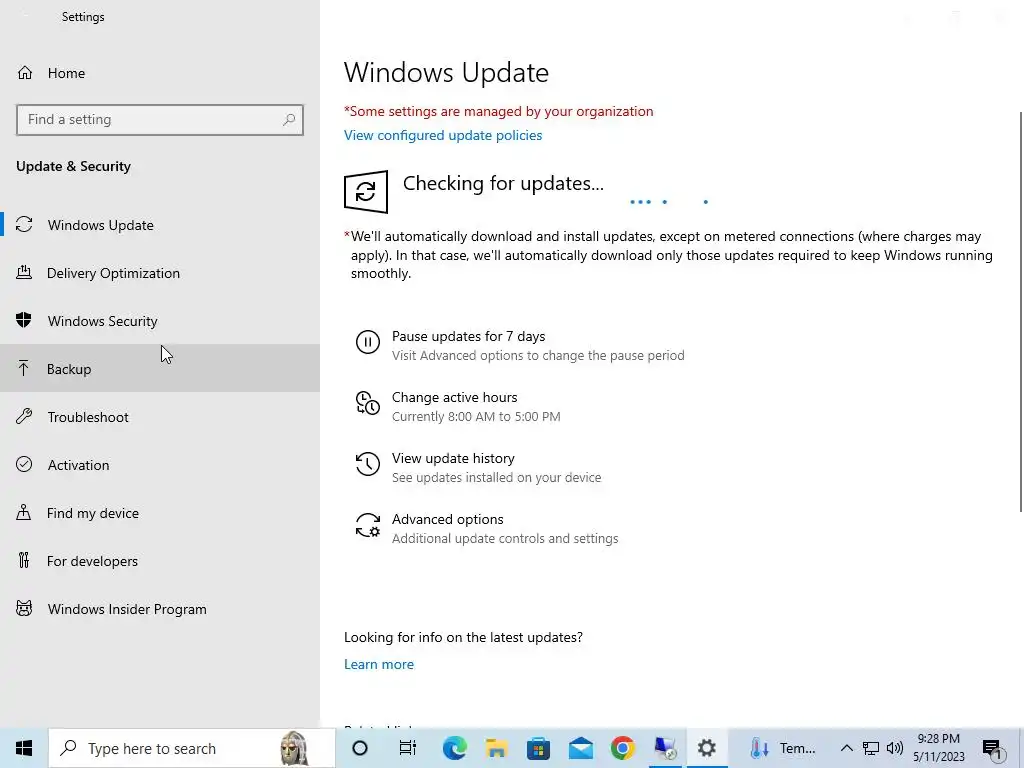Select Activation in sidebar
1024x768 pixels.
[160, 464]
